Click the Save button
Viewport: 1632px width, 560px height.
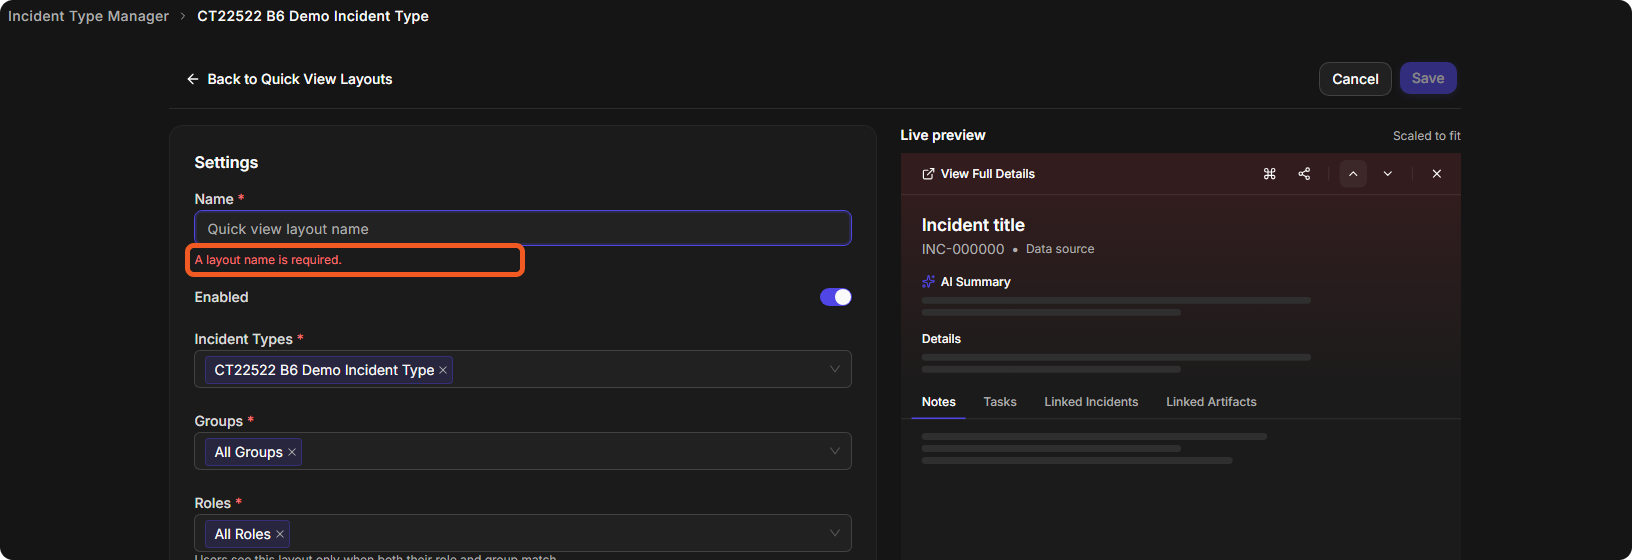(x=1428, y=78)
